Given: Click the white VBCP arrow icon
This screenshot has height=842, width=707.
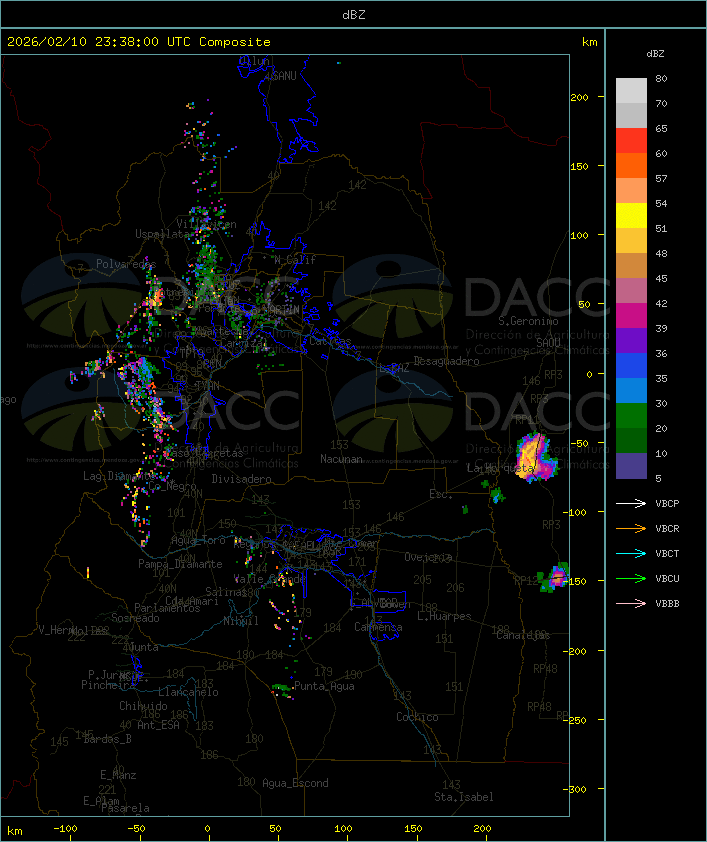Looking at the screenshot, I should tap(631, 503).
